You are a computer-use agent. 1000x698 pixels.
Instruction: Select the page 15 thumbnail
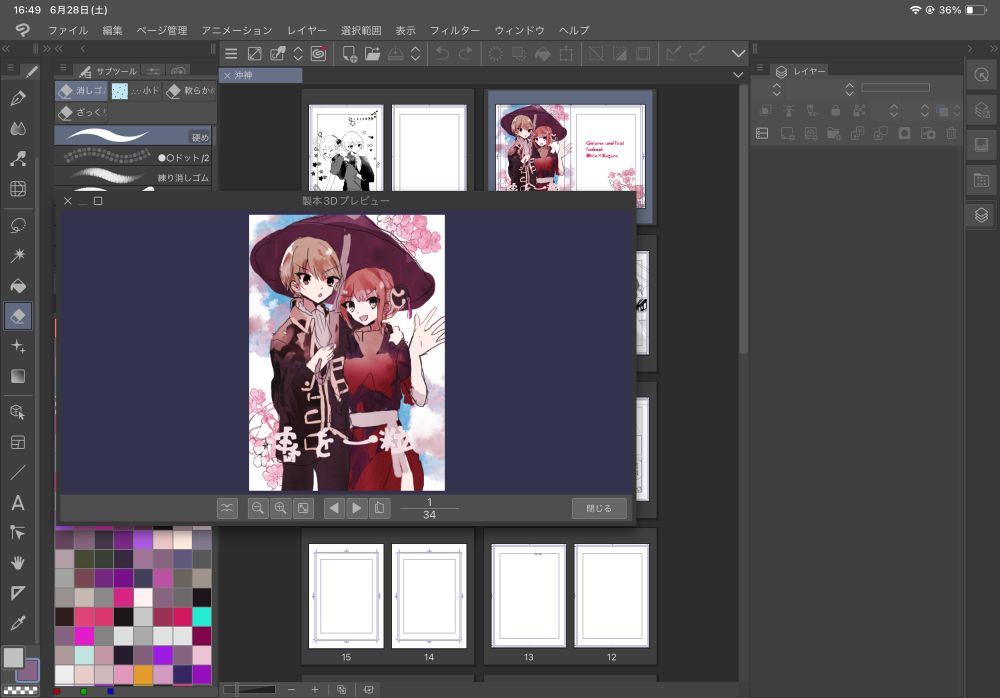pos(346,596)
